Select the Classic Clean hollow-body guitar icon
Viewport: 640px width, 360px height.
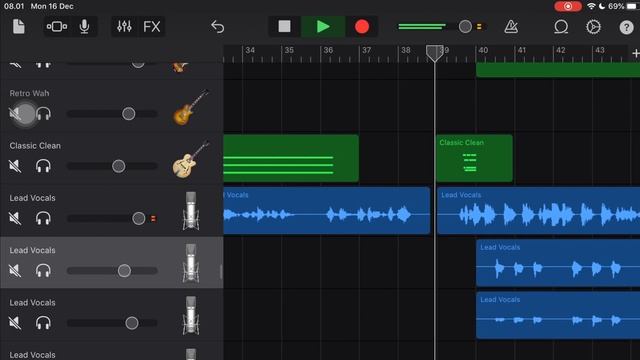pyautogui.click(x=191, y=159)
